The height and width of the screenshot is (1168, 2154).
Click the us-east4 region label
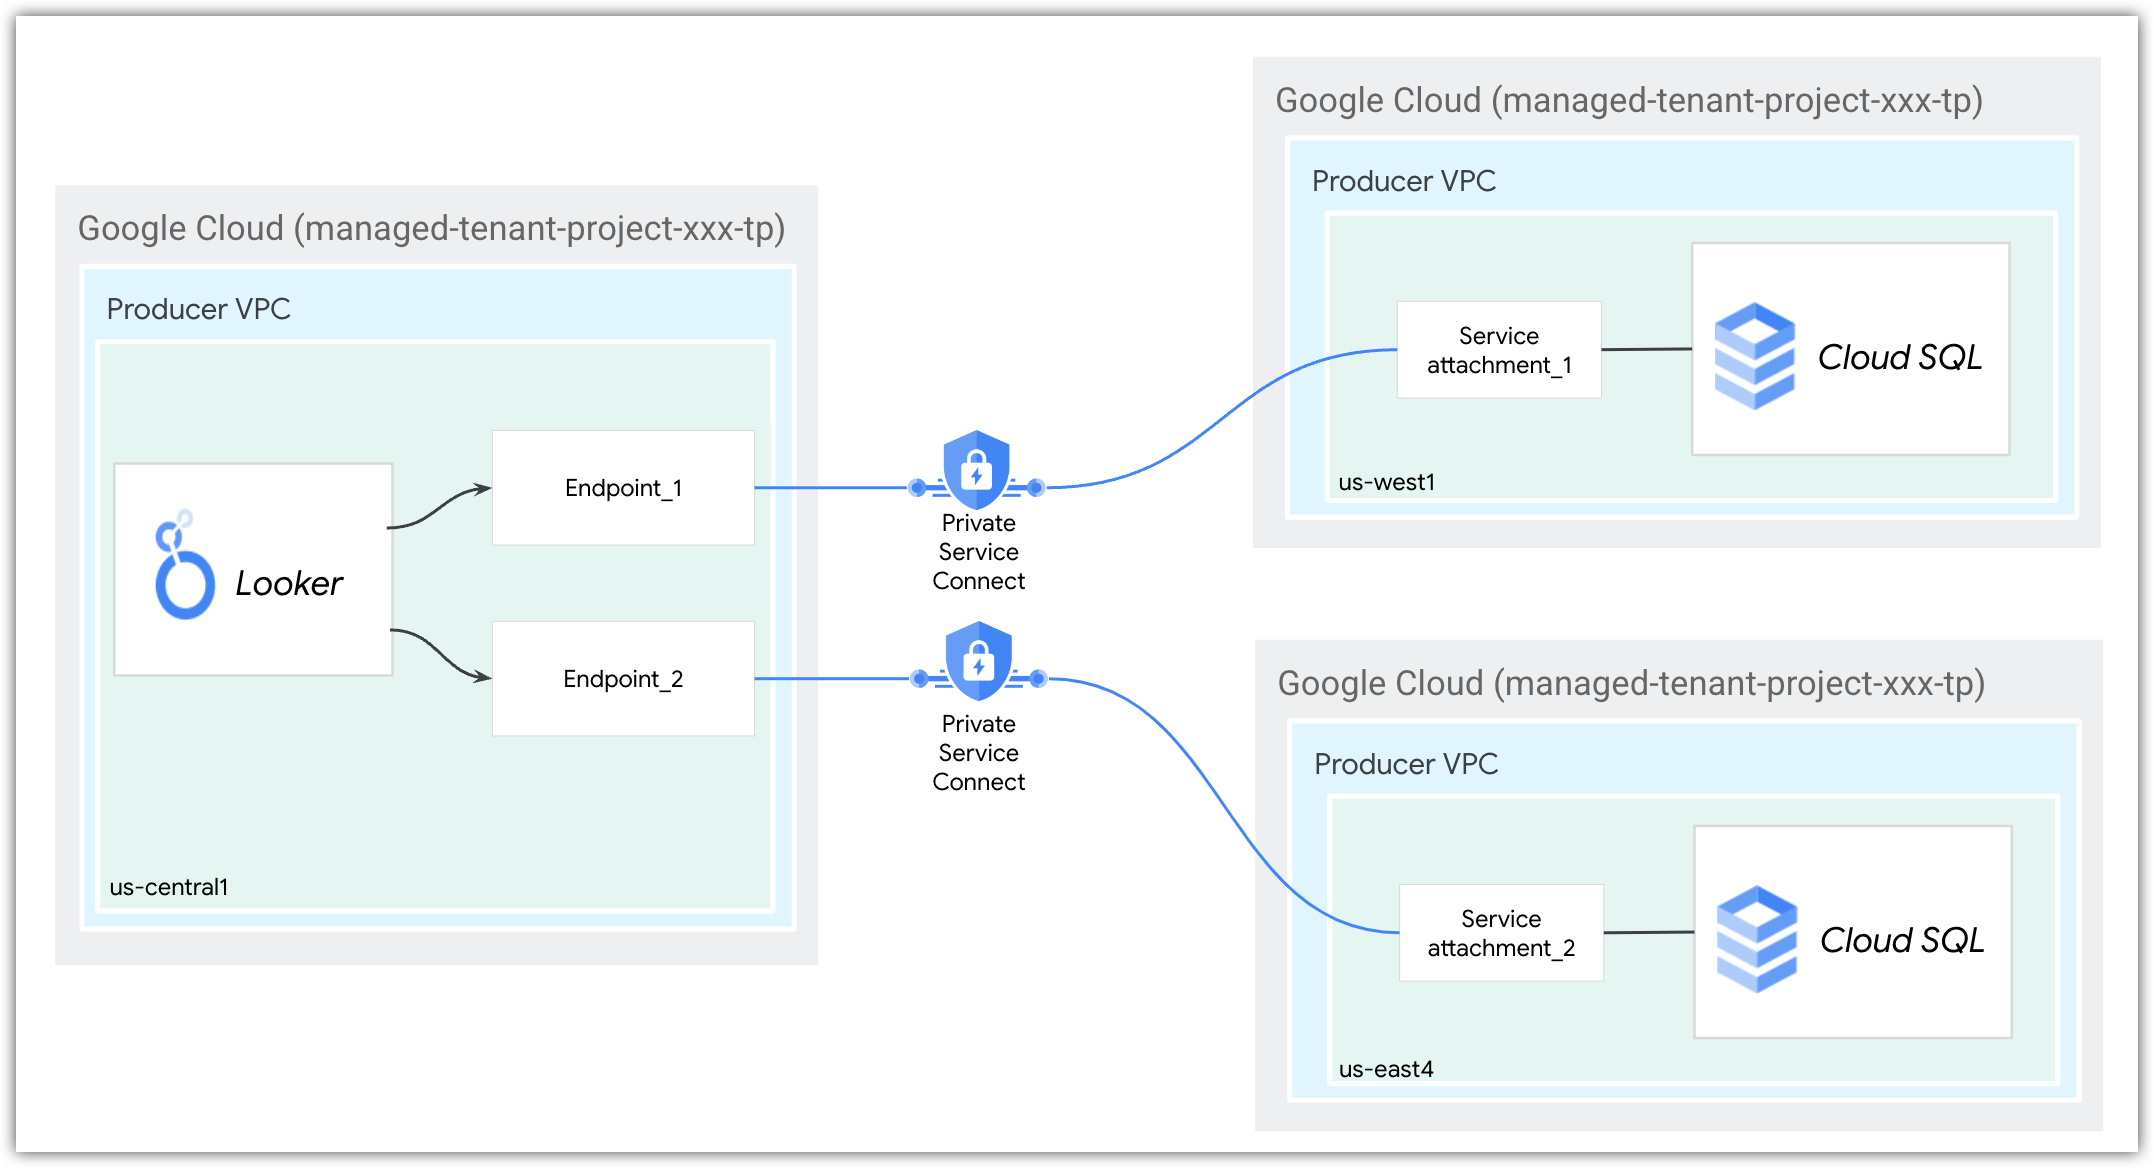pos(1385,1069)
